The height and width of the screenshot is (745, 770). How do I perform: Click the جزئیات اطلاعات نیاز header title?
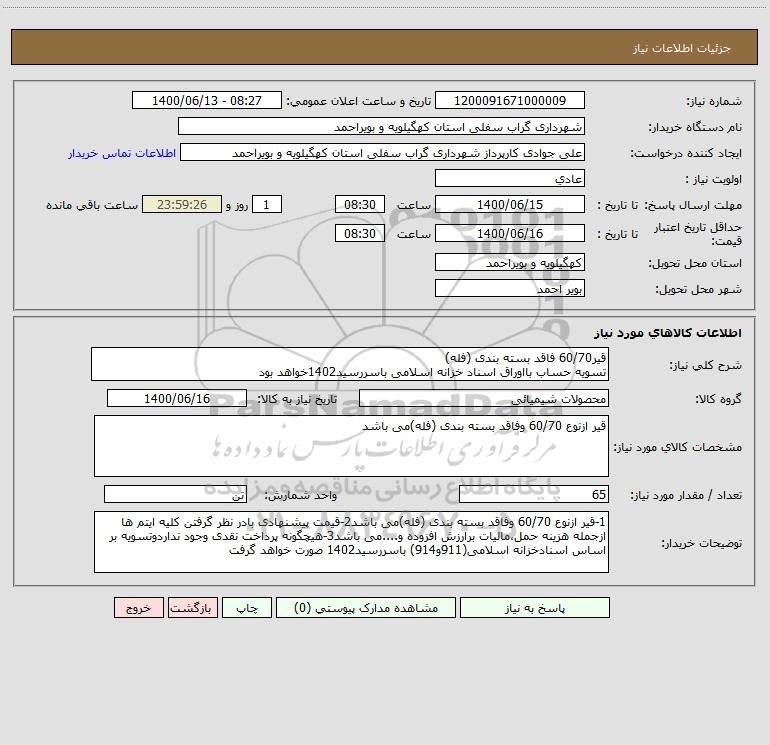pyautogui.click(x=682, y=48)
